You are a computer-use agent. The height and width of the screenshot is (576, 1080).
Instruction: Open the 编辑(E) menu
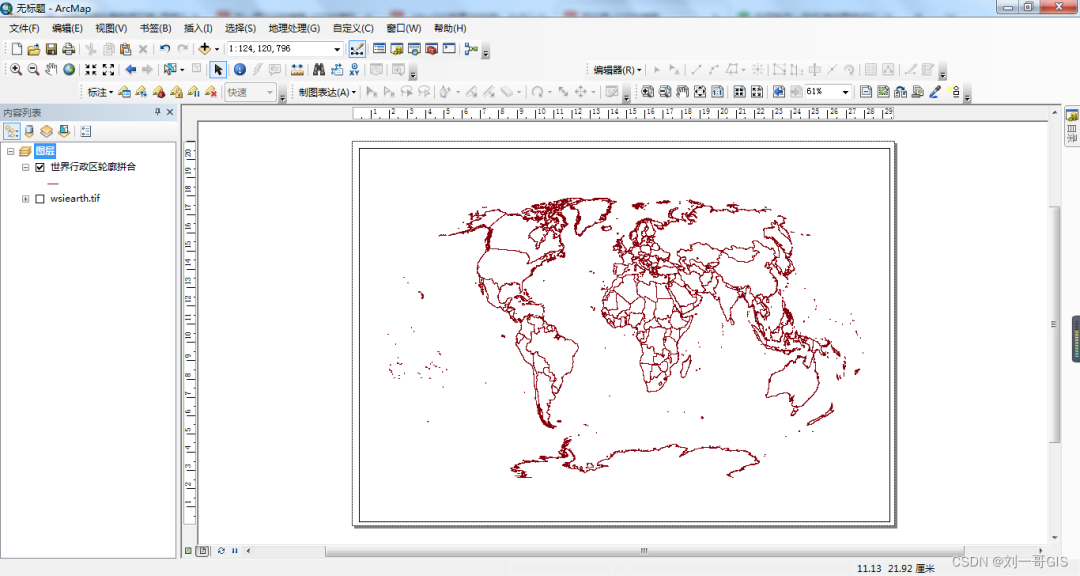click(67, 28)
